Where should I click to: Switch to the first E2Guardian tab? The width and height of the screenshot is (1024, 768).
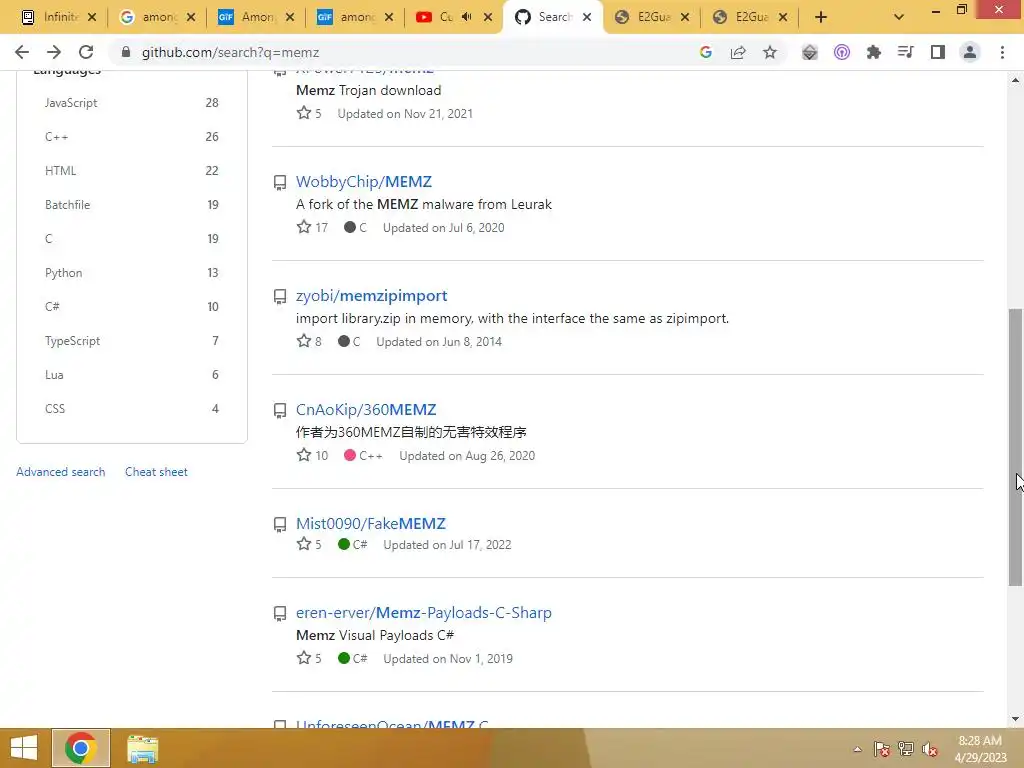(652, 17)
